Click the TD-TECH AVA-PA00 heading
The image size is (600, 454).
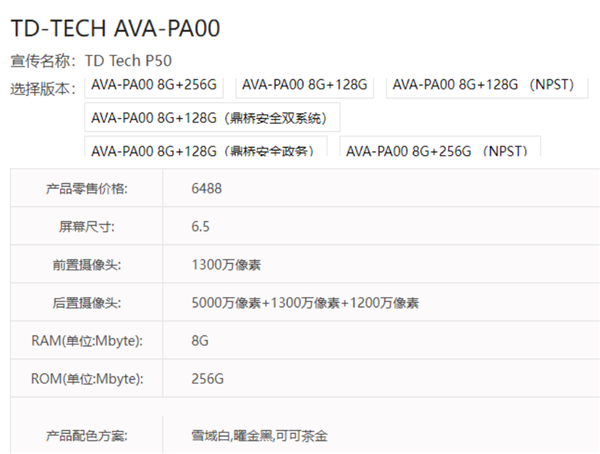coord(115,28)
